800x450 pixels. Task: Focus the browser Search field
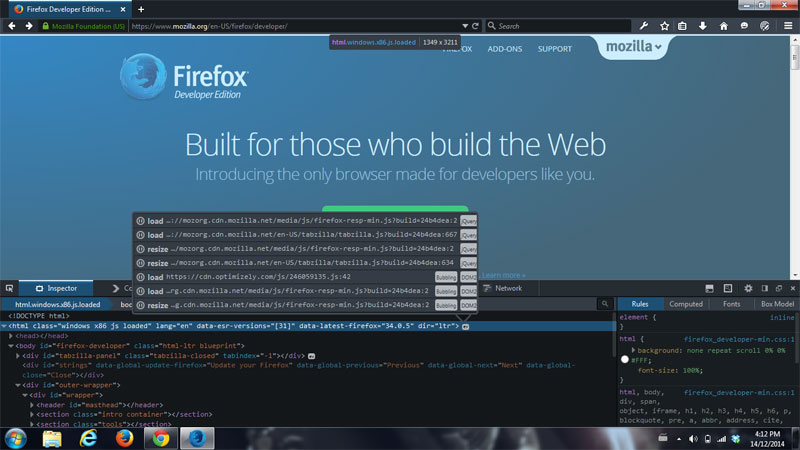pyautogui.click(x=557, y=26)
